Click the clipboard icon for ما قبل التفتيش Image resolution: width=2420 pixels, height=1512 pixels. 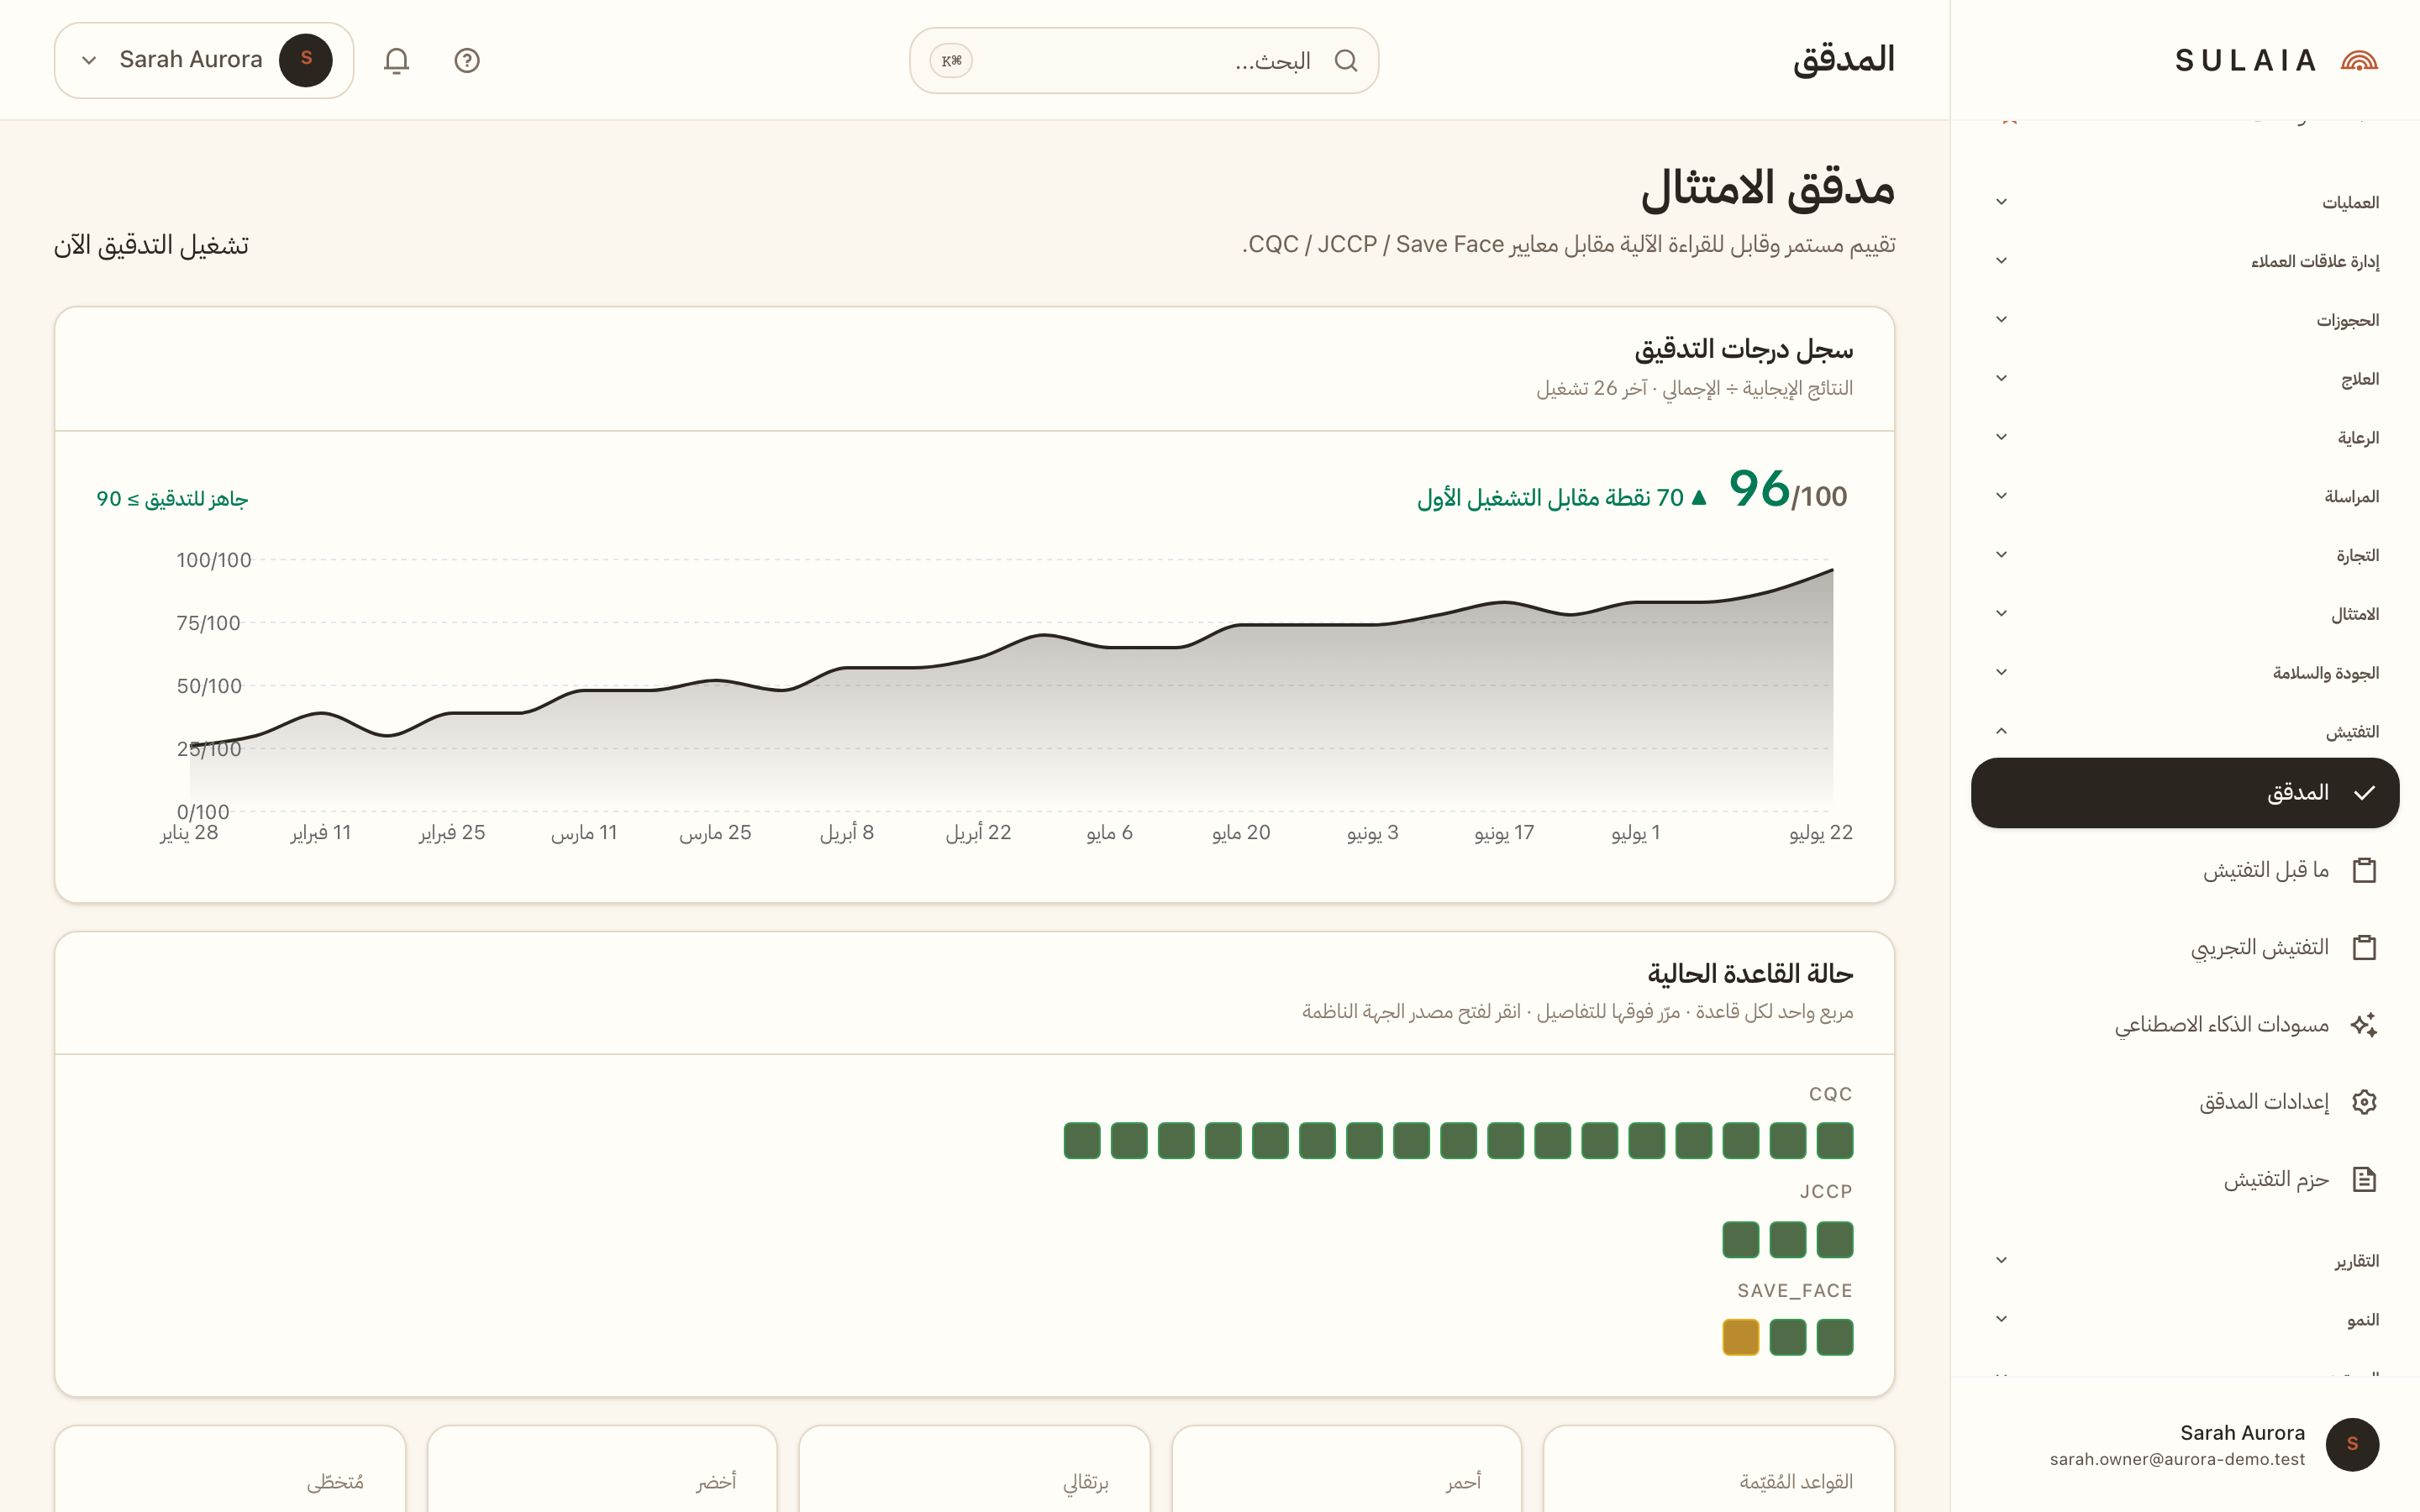(x=2364, y=870)
